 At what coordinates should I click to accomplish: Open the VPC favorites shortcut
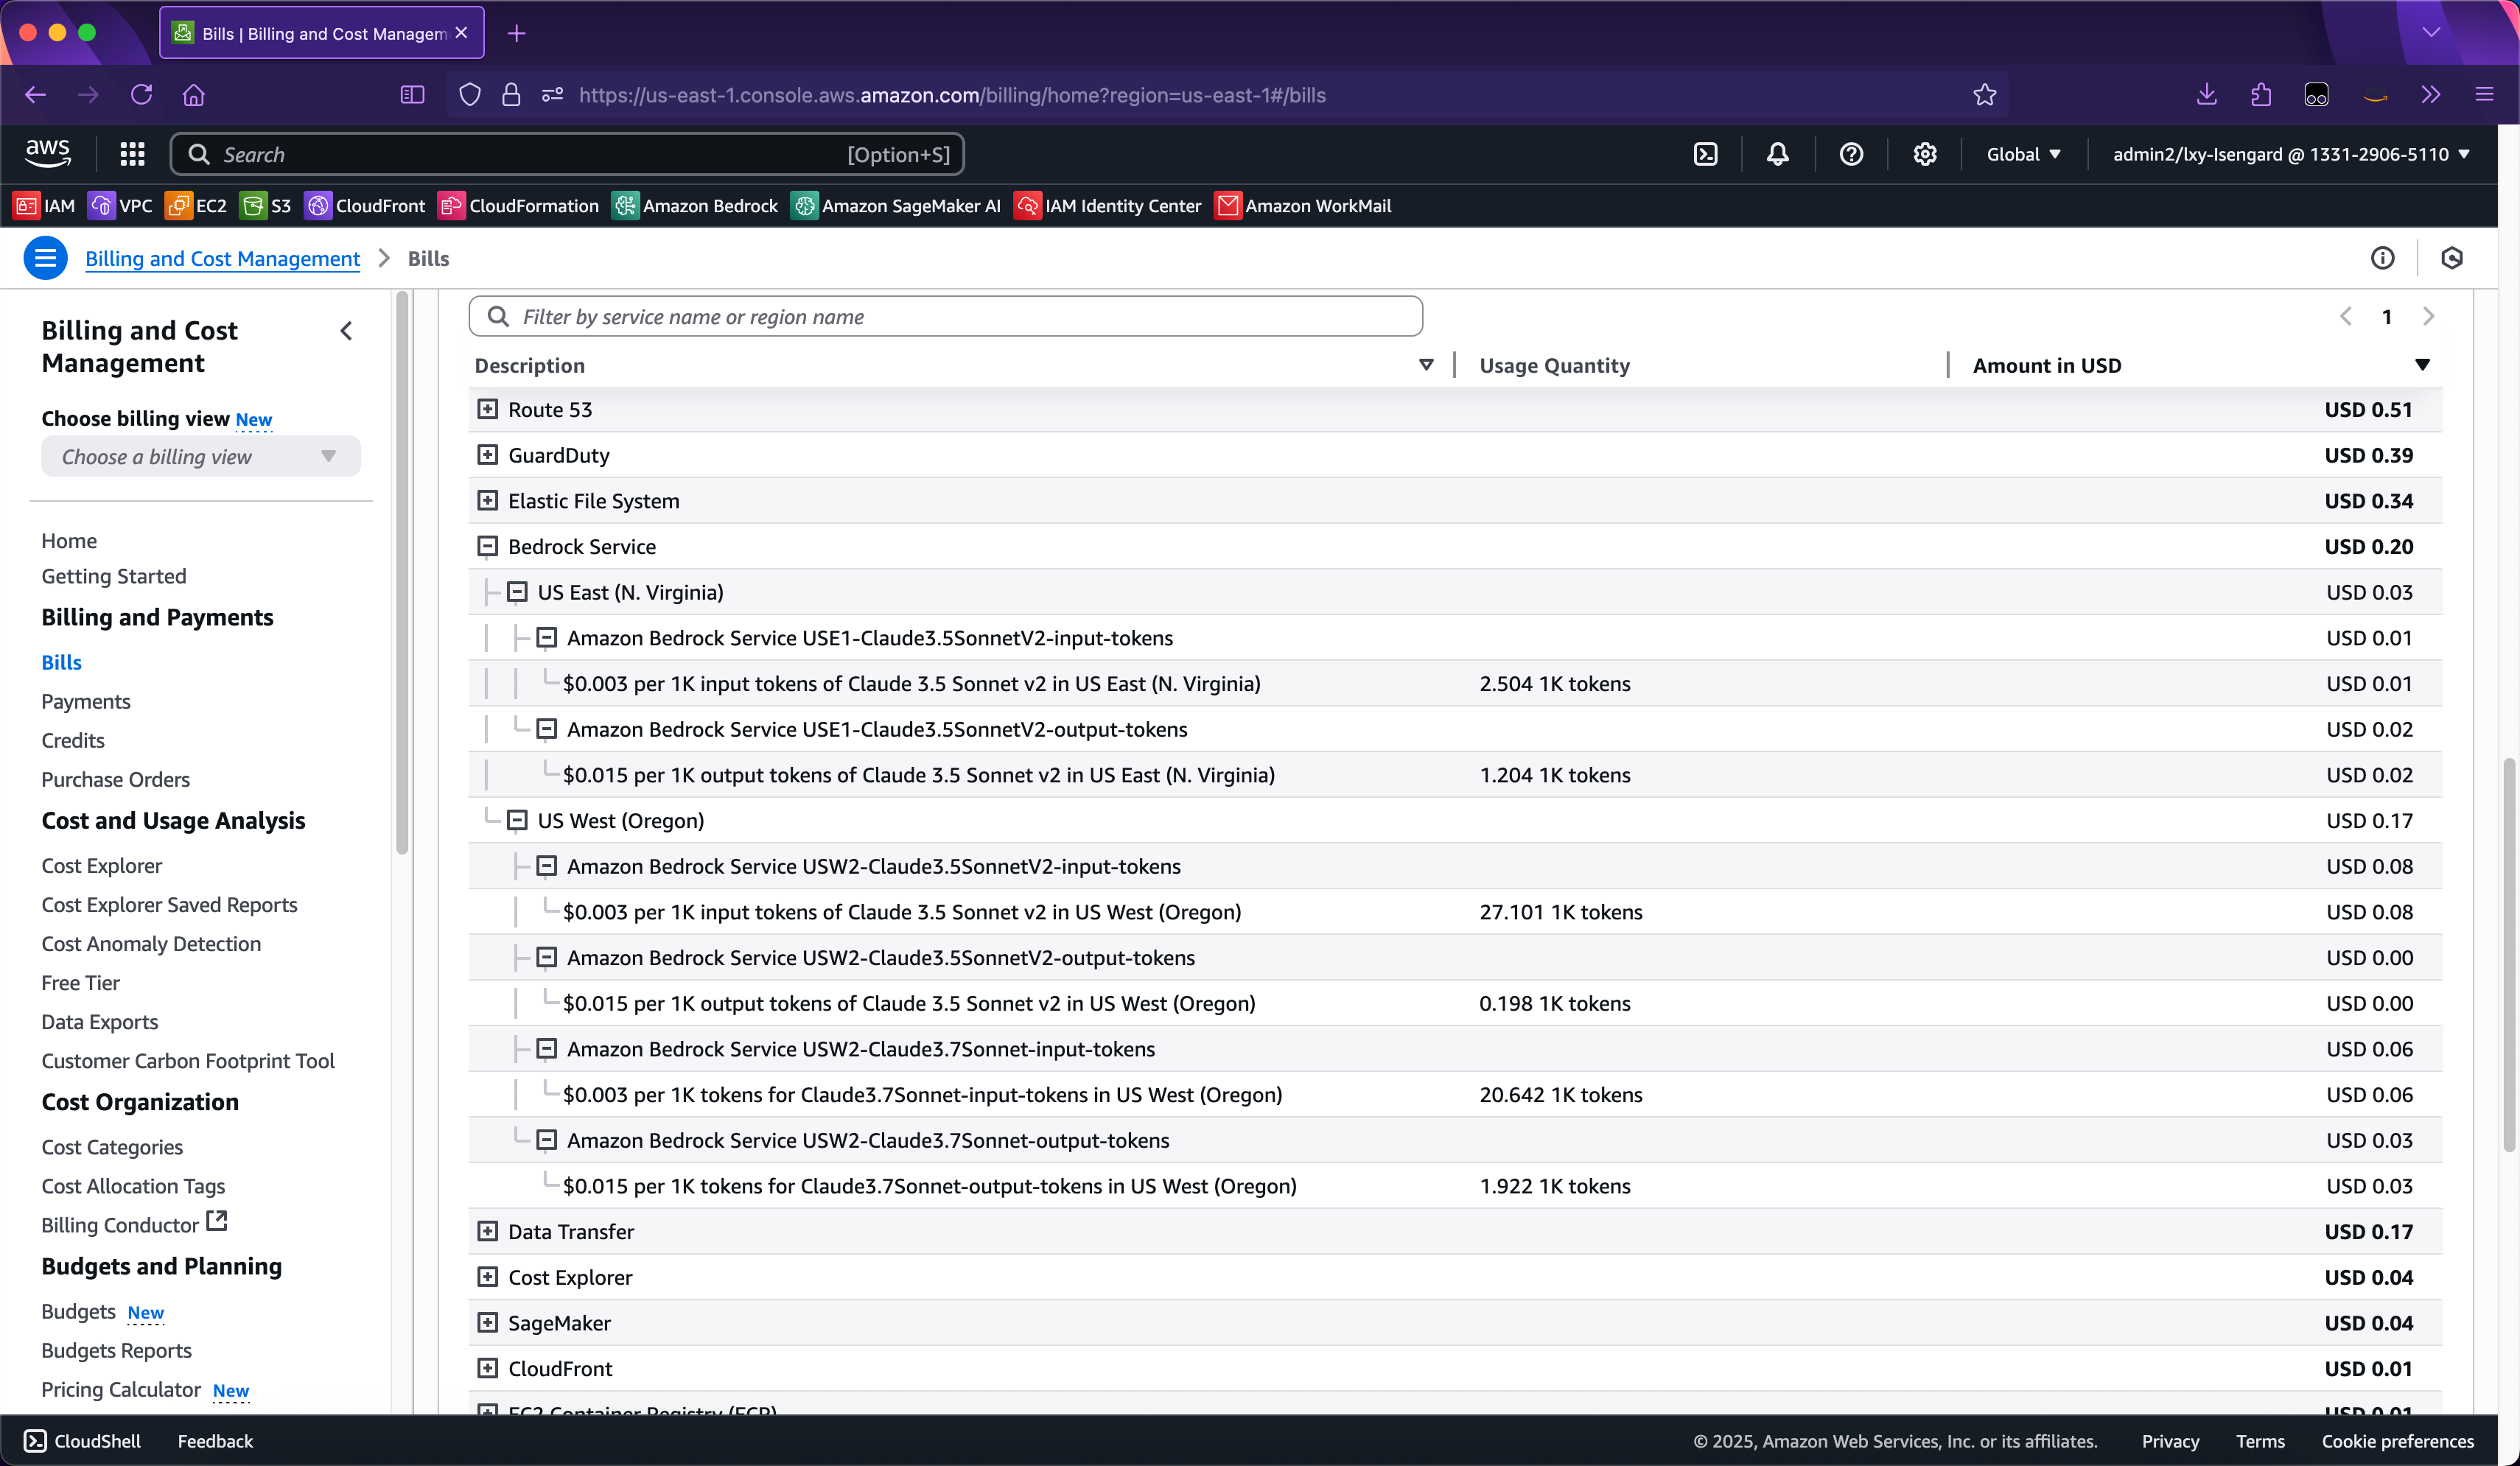pyautogui.click(x=120, y=206)
